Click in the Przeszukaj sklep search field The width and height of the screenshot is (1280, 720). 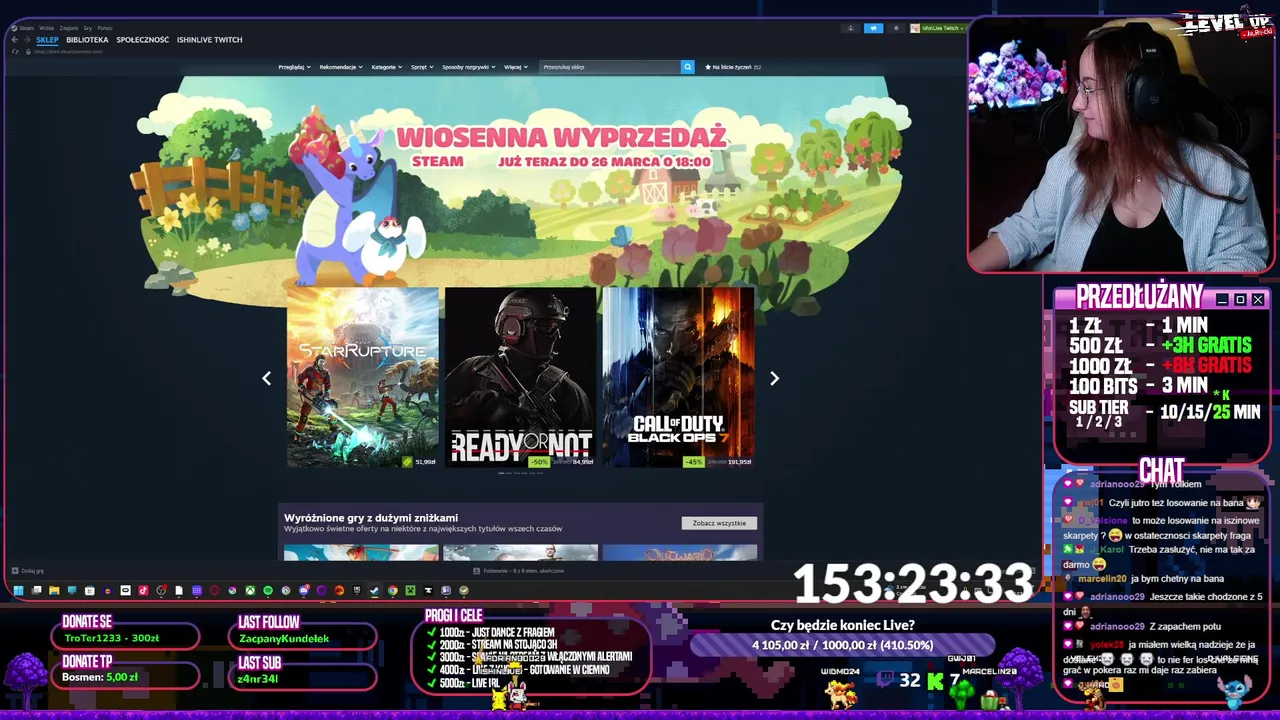(609, 67)
